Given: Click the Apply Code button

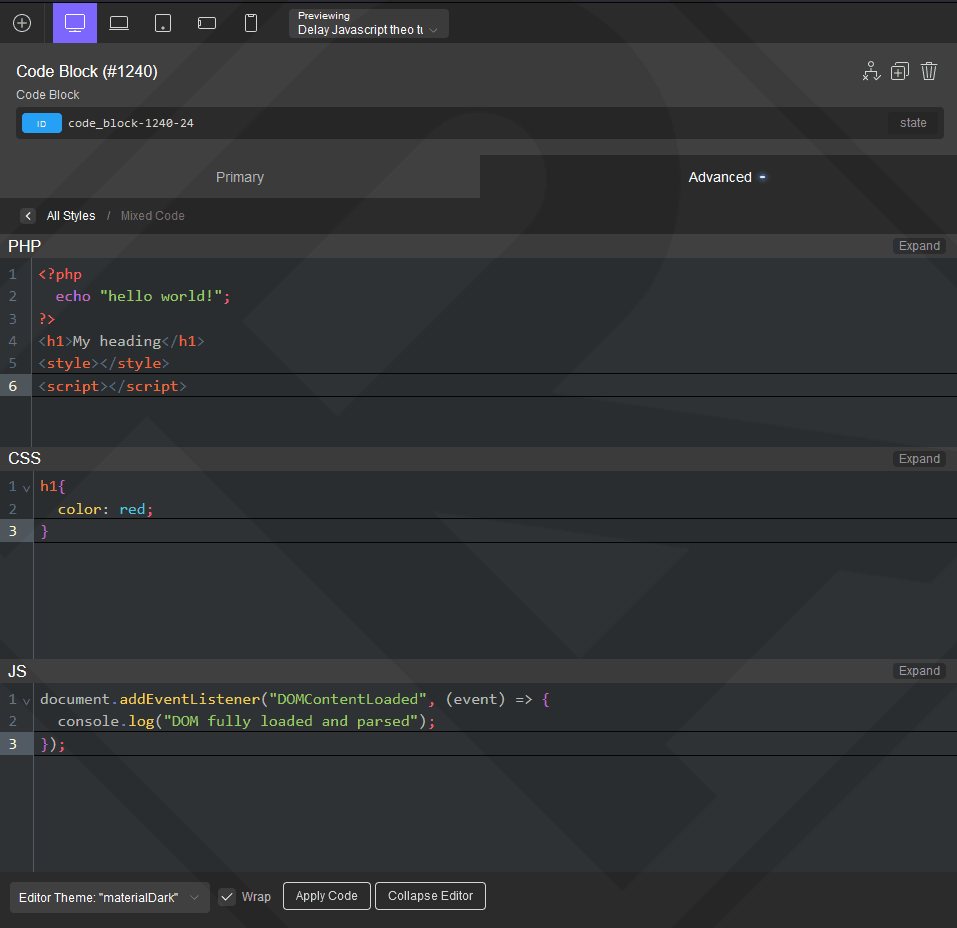Looking at the screenshot, I should 327,896.
